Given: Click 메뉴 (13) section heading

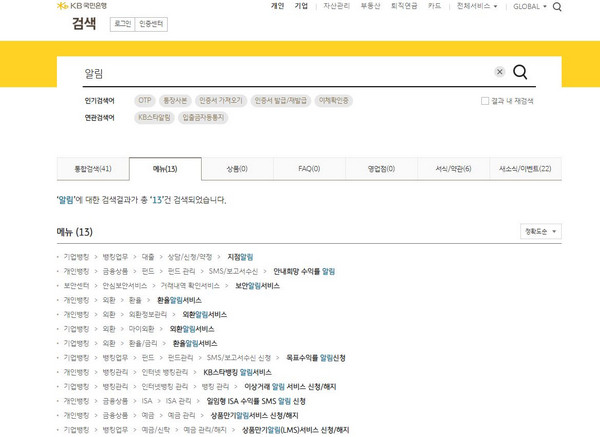Looking at the screenshot, I should pos(75,232).
